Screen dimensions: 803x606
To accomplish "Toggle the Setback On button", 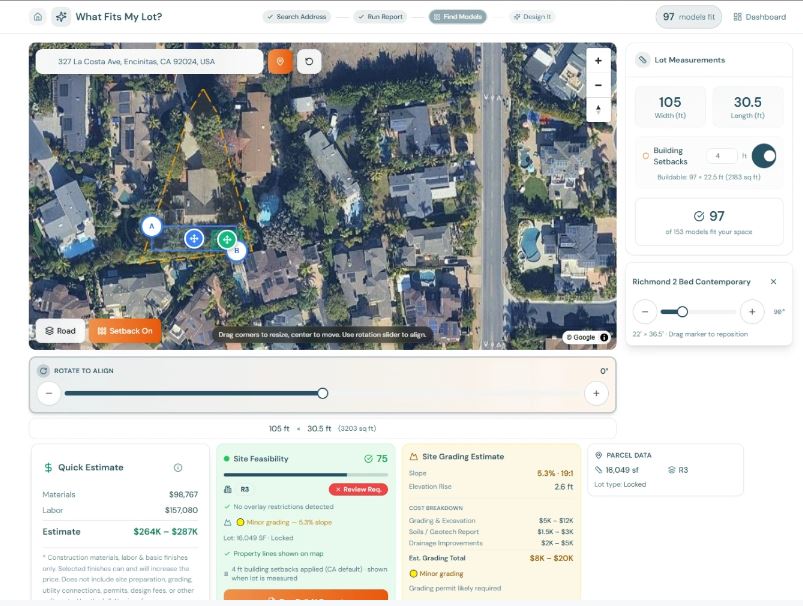I will pos(125,331).
